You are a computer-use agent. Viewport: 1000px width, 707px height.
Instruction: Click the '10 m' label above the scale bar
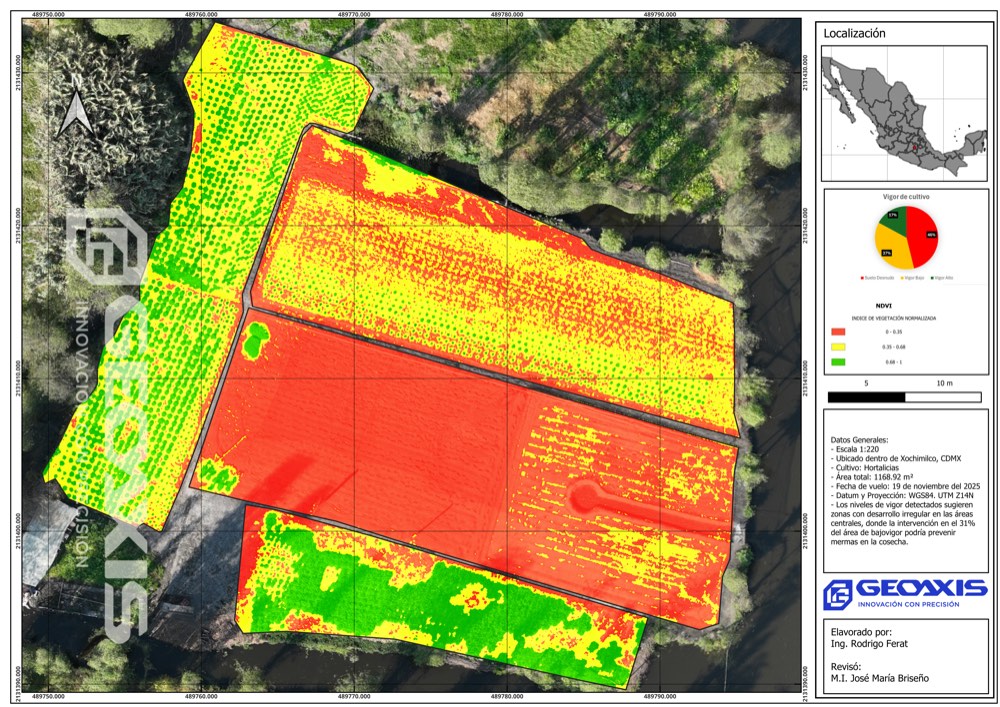945,383
